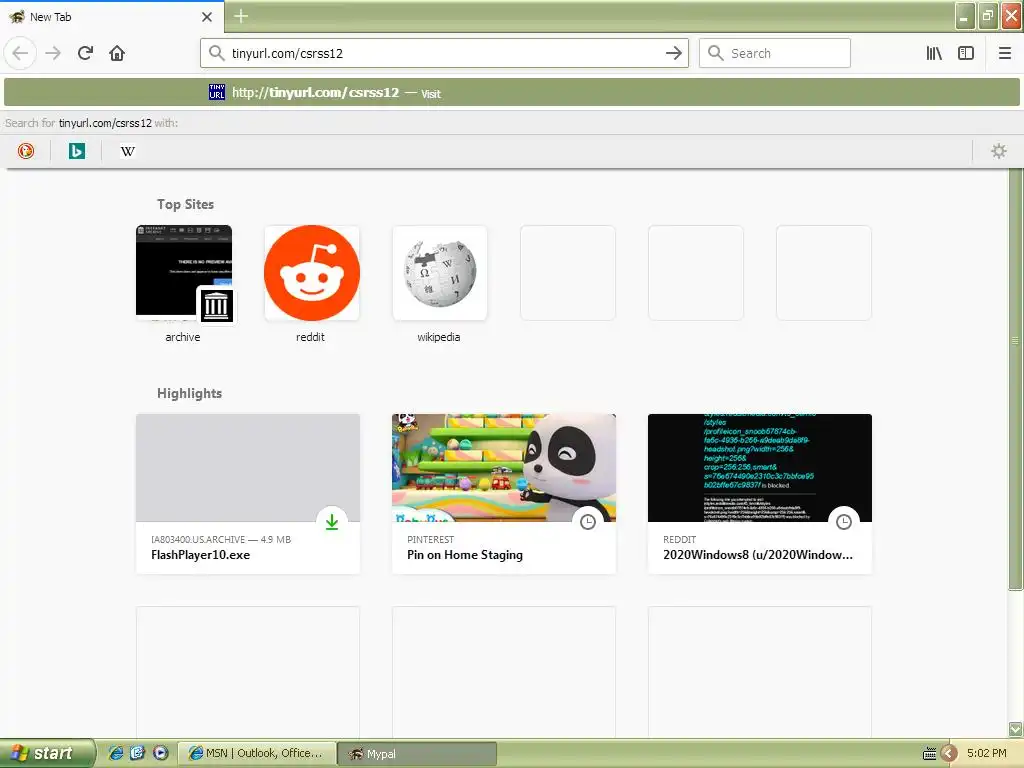Open the 2020Windows8 Reddit highlight card

760,494
